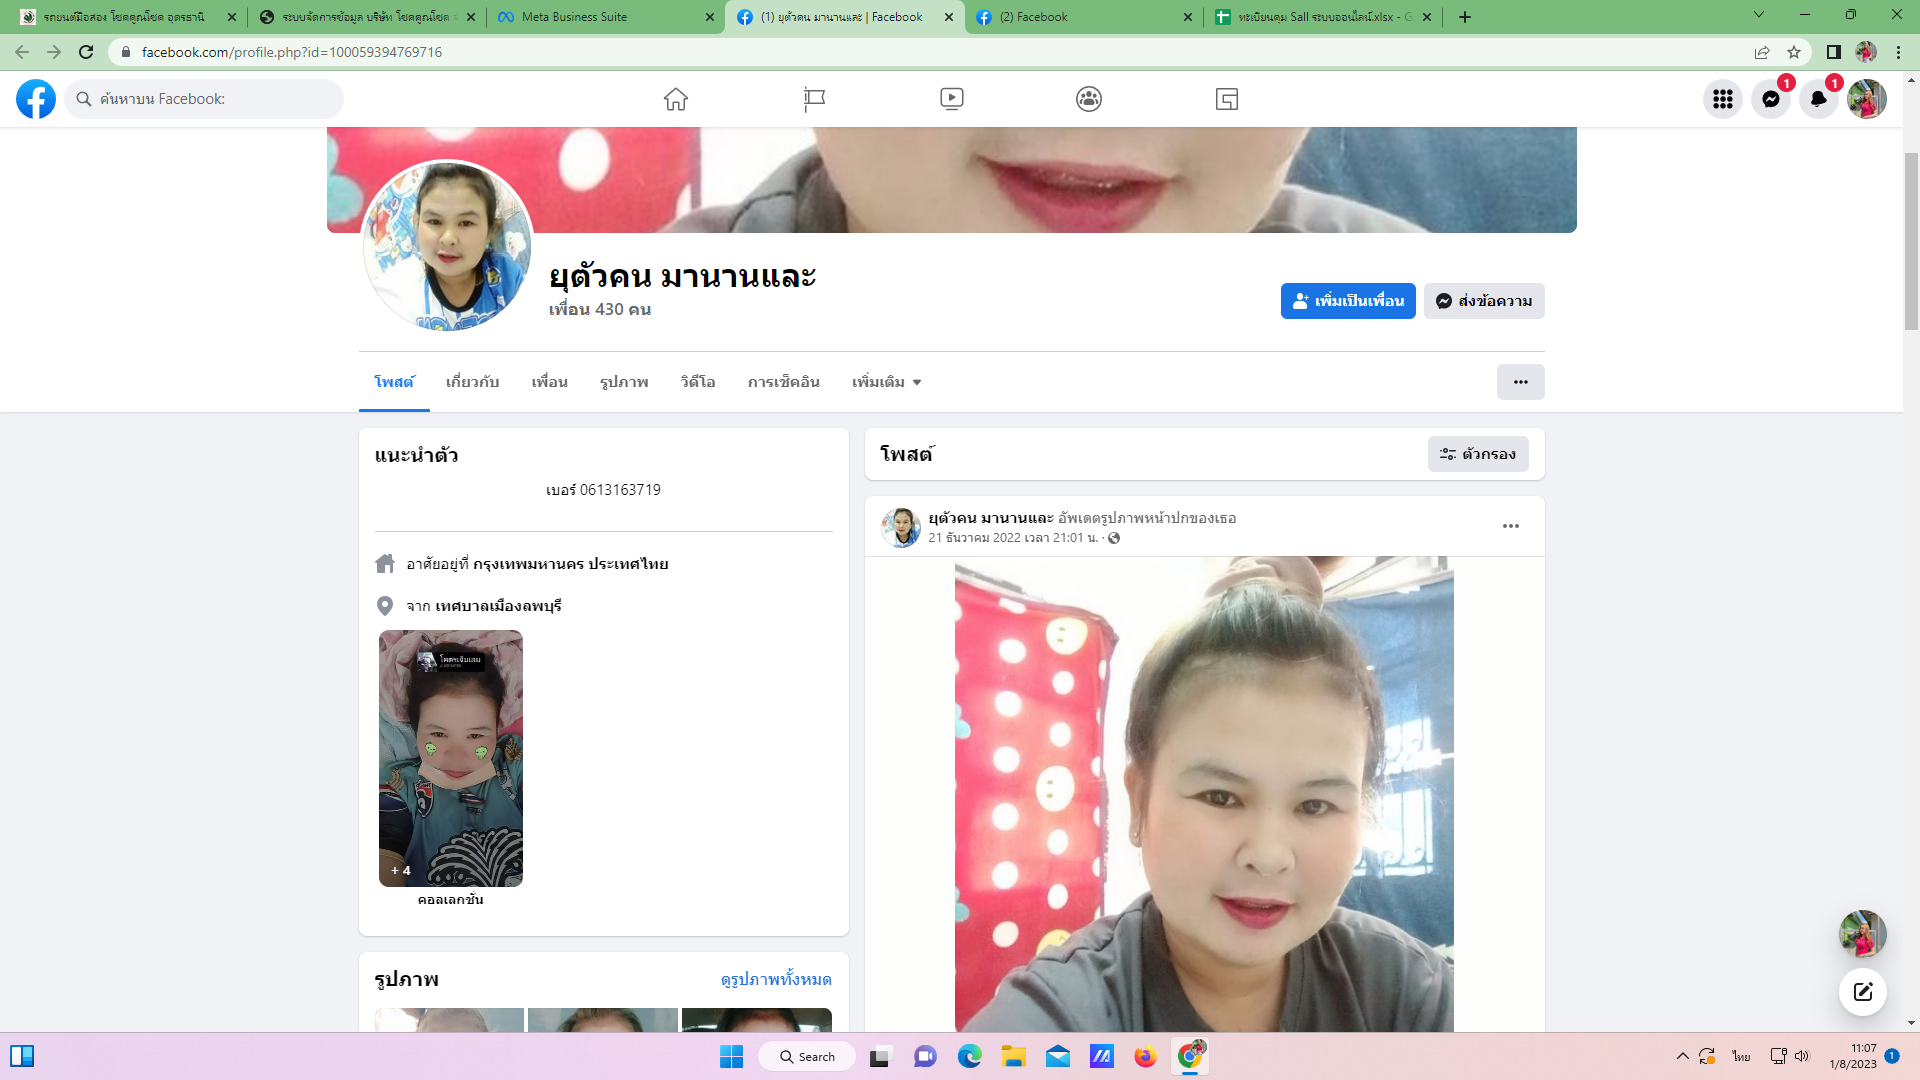The image size is (1920, 1080).
Task: Open the Groups icon in navigation
Action: 1089,99
